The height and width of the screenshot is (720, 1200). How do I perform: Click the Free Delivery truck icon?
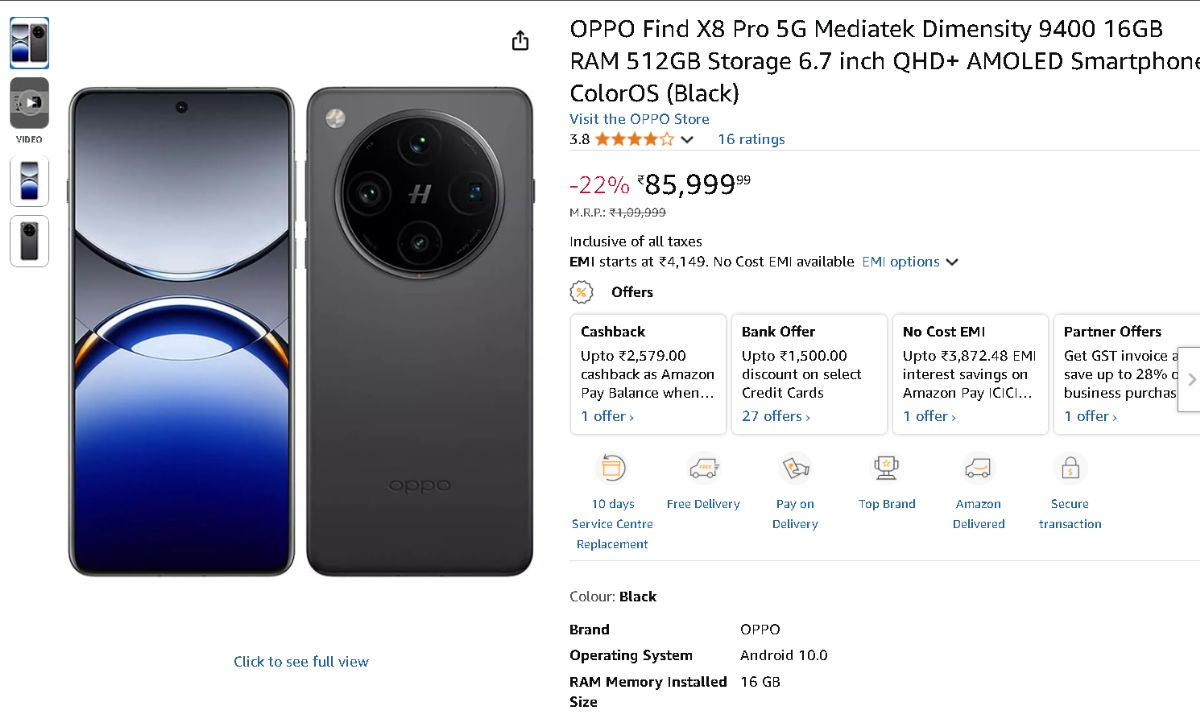coord(703,468)
